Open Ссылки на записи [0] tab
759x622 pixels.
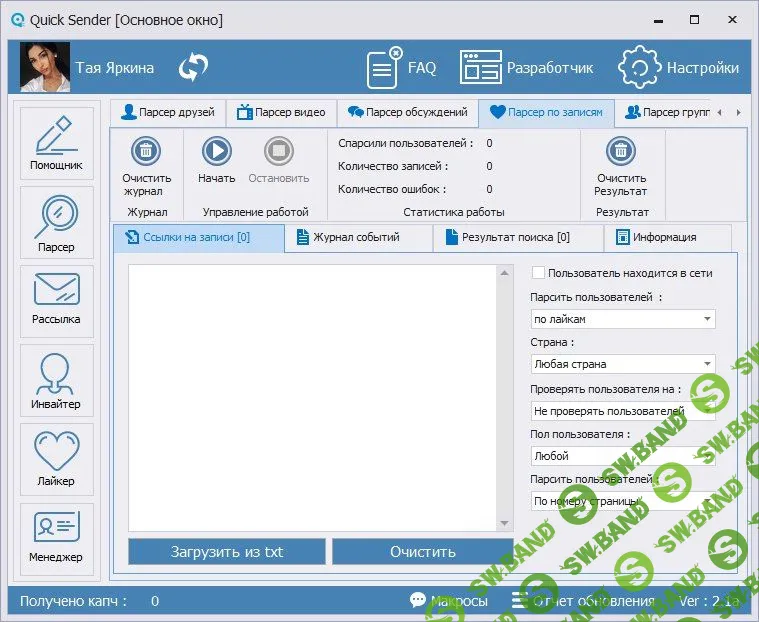pyautogui.click(x=199, y=238)
